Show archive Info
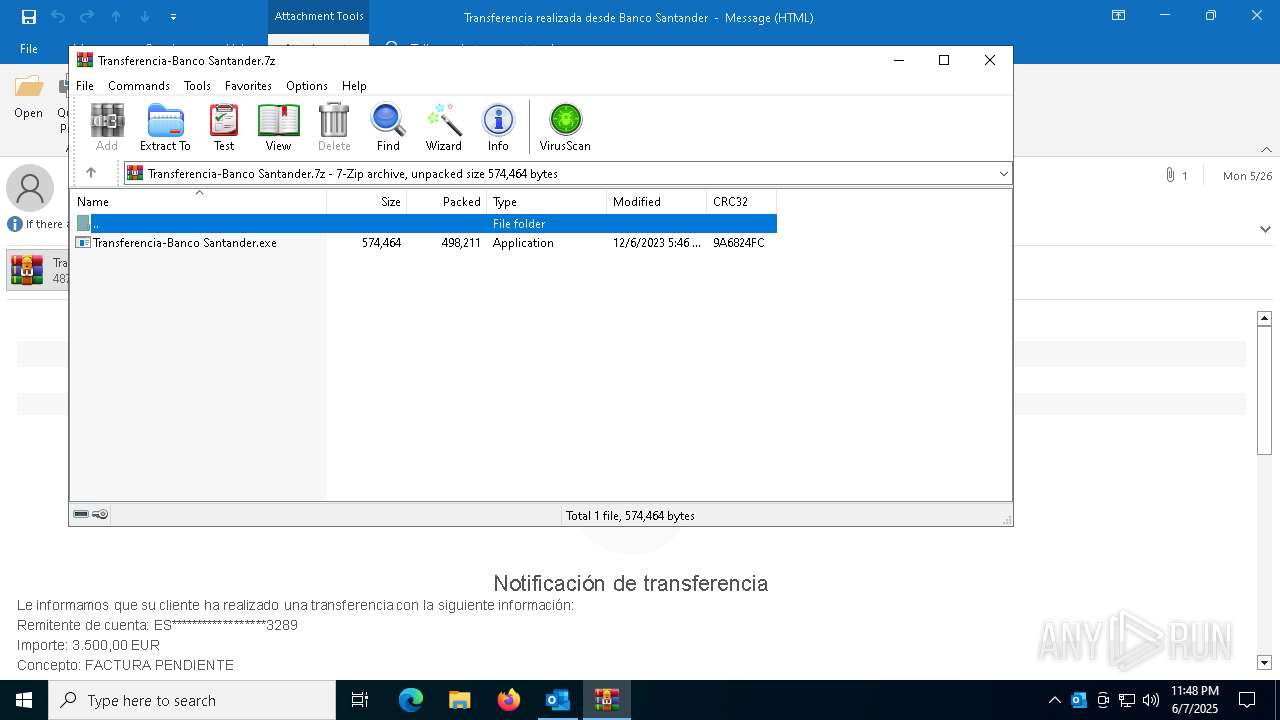 tap(498, 127)
